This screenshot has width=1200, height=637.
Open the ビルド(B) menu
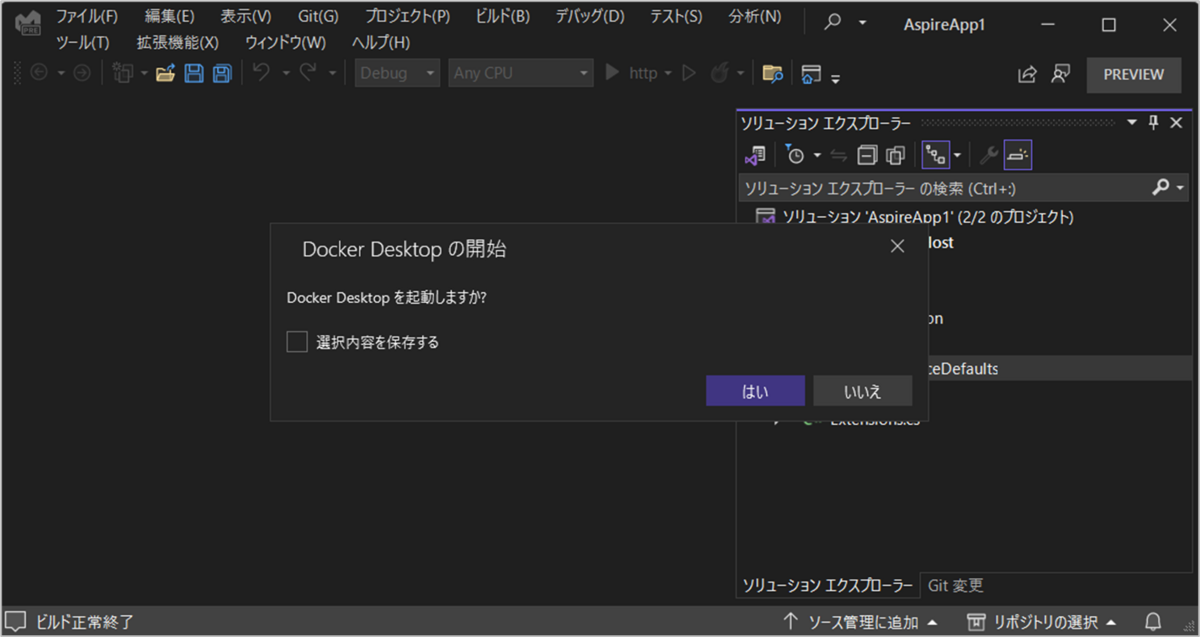click(x=502, y=16)
